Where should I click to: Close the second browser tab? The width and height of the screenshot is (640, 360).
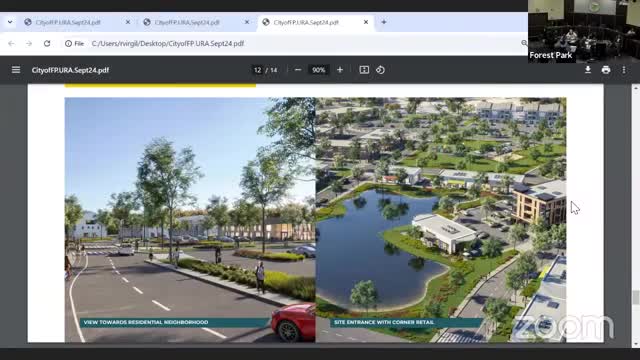(247, 22)
